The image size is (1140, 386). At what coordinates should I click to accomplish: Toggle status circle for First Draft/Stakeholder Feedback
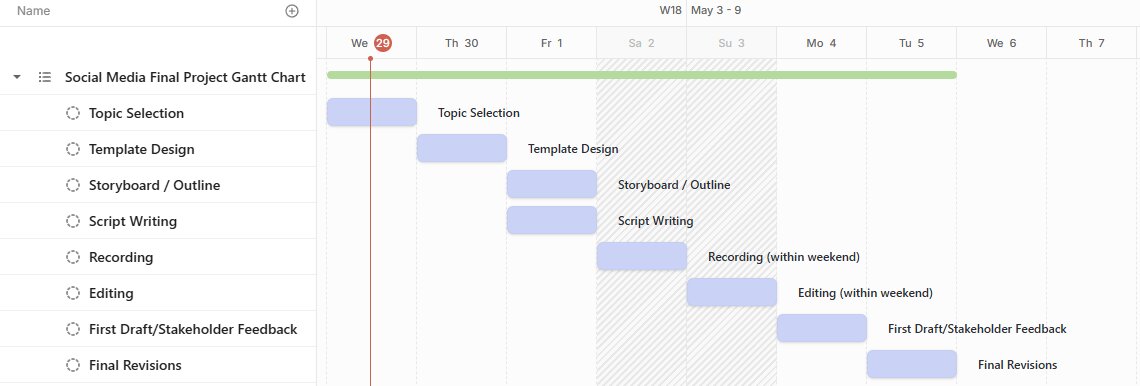(x=73, y=329)
